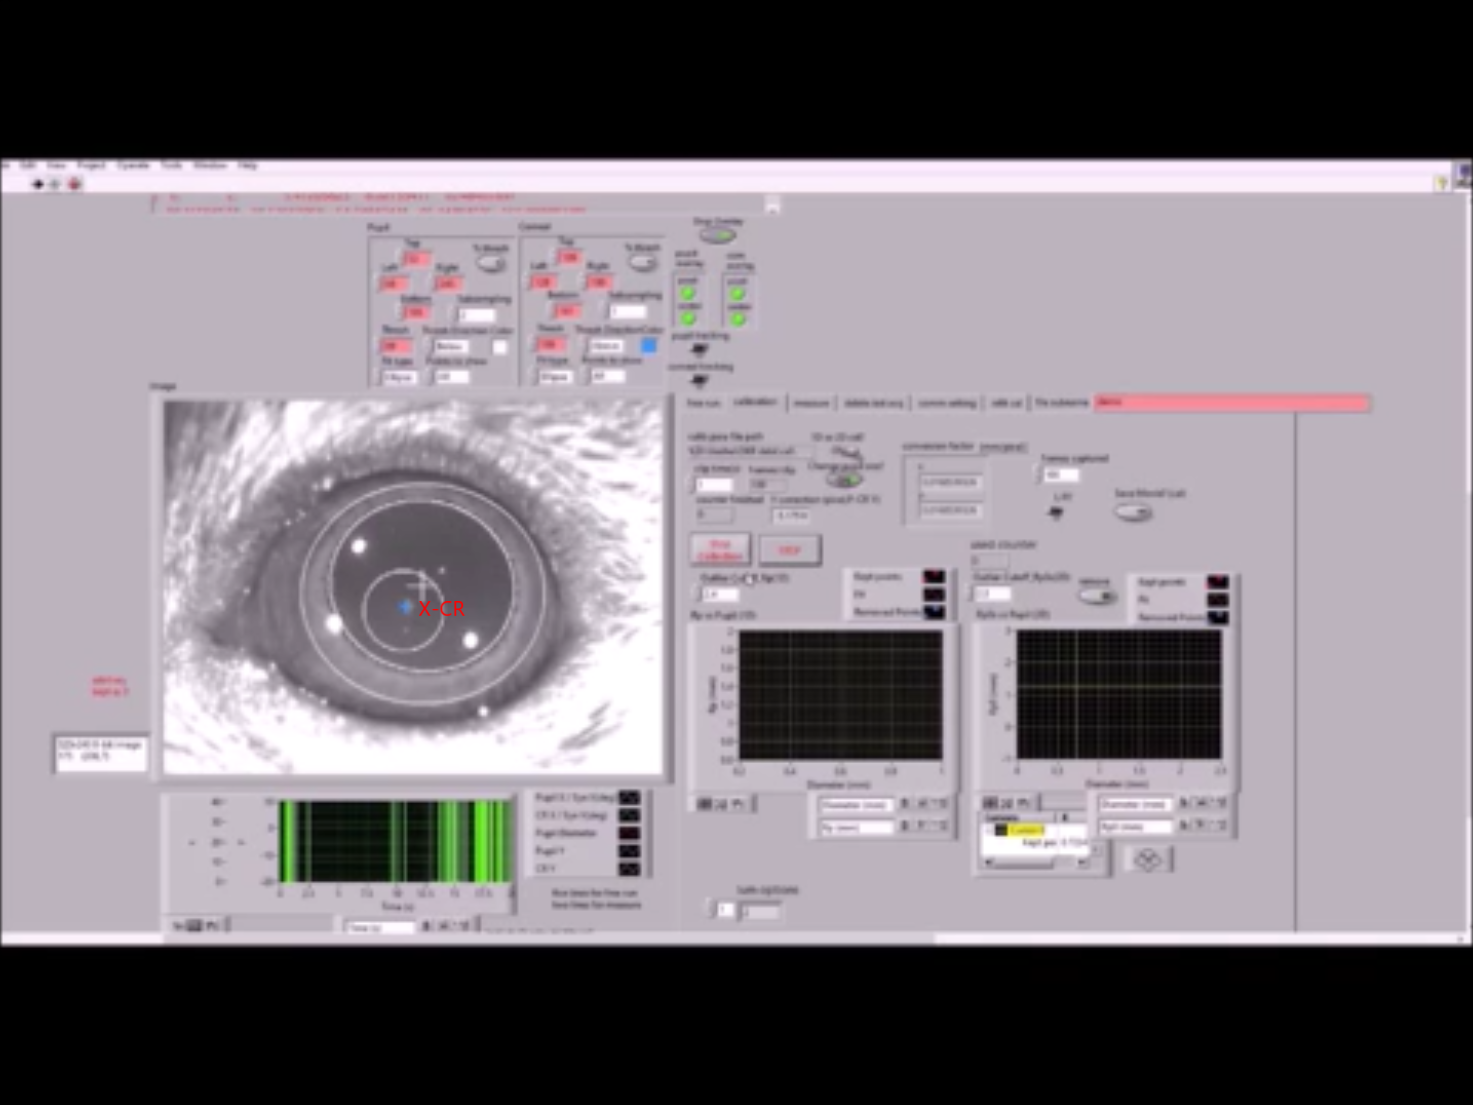The image size is (1473, 1105).
Task: Select zoom tool in left calibration graph palette
Action: click(x=721, y=803)
